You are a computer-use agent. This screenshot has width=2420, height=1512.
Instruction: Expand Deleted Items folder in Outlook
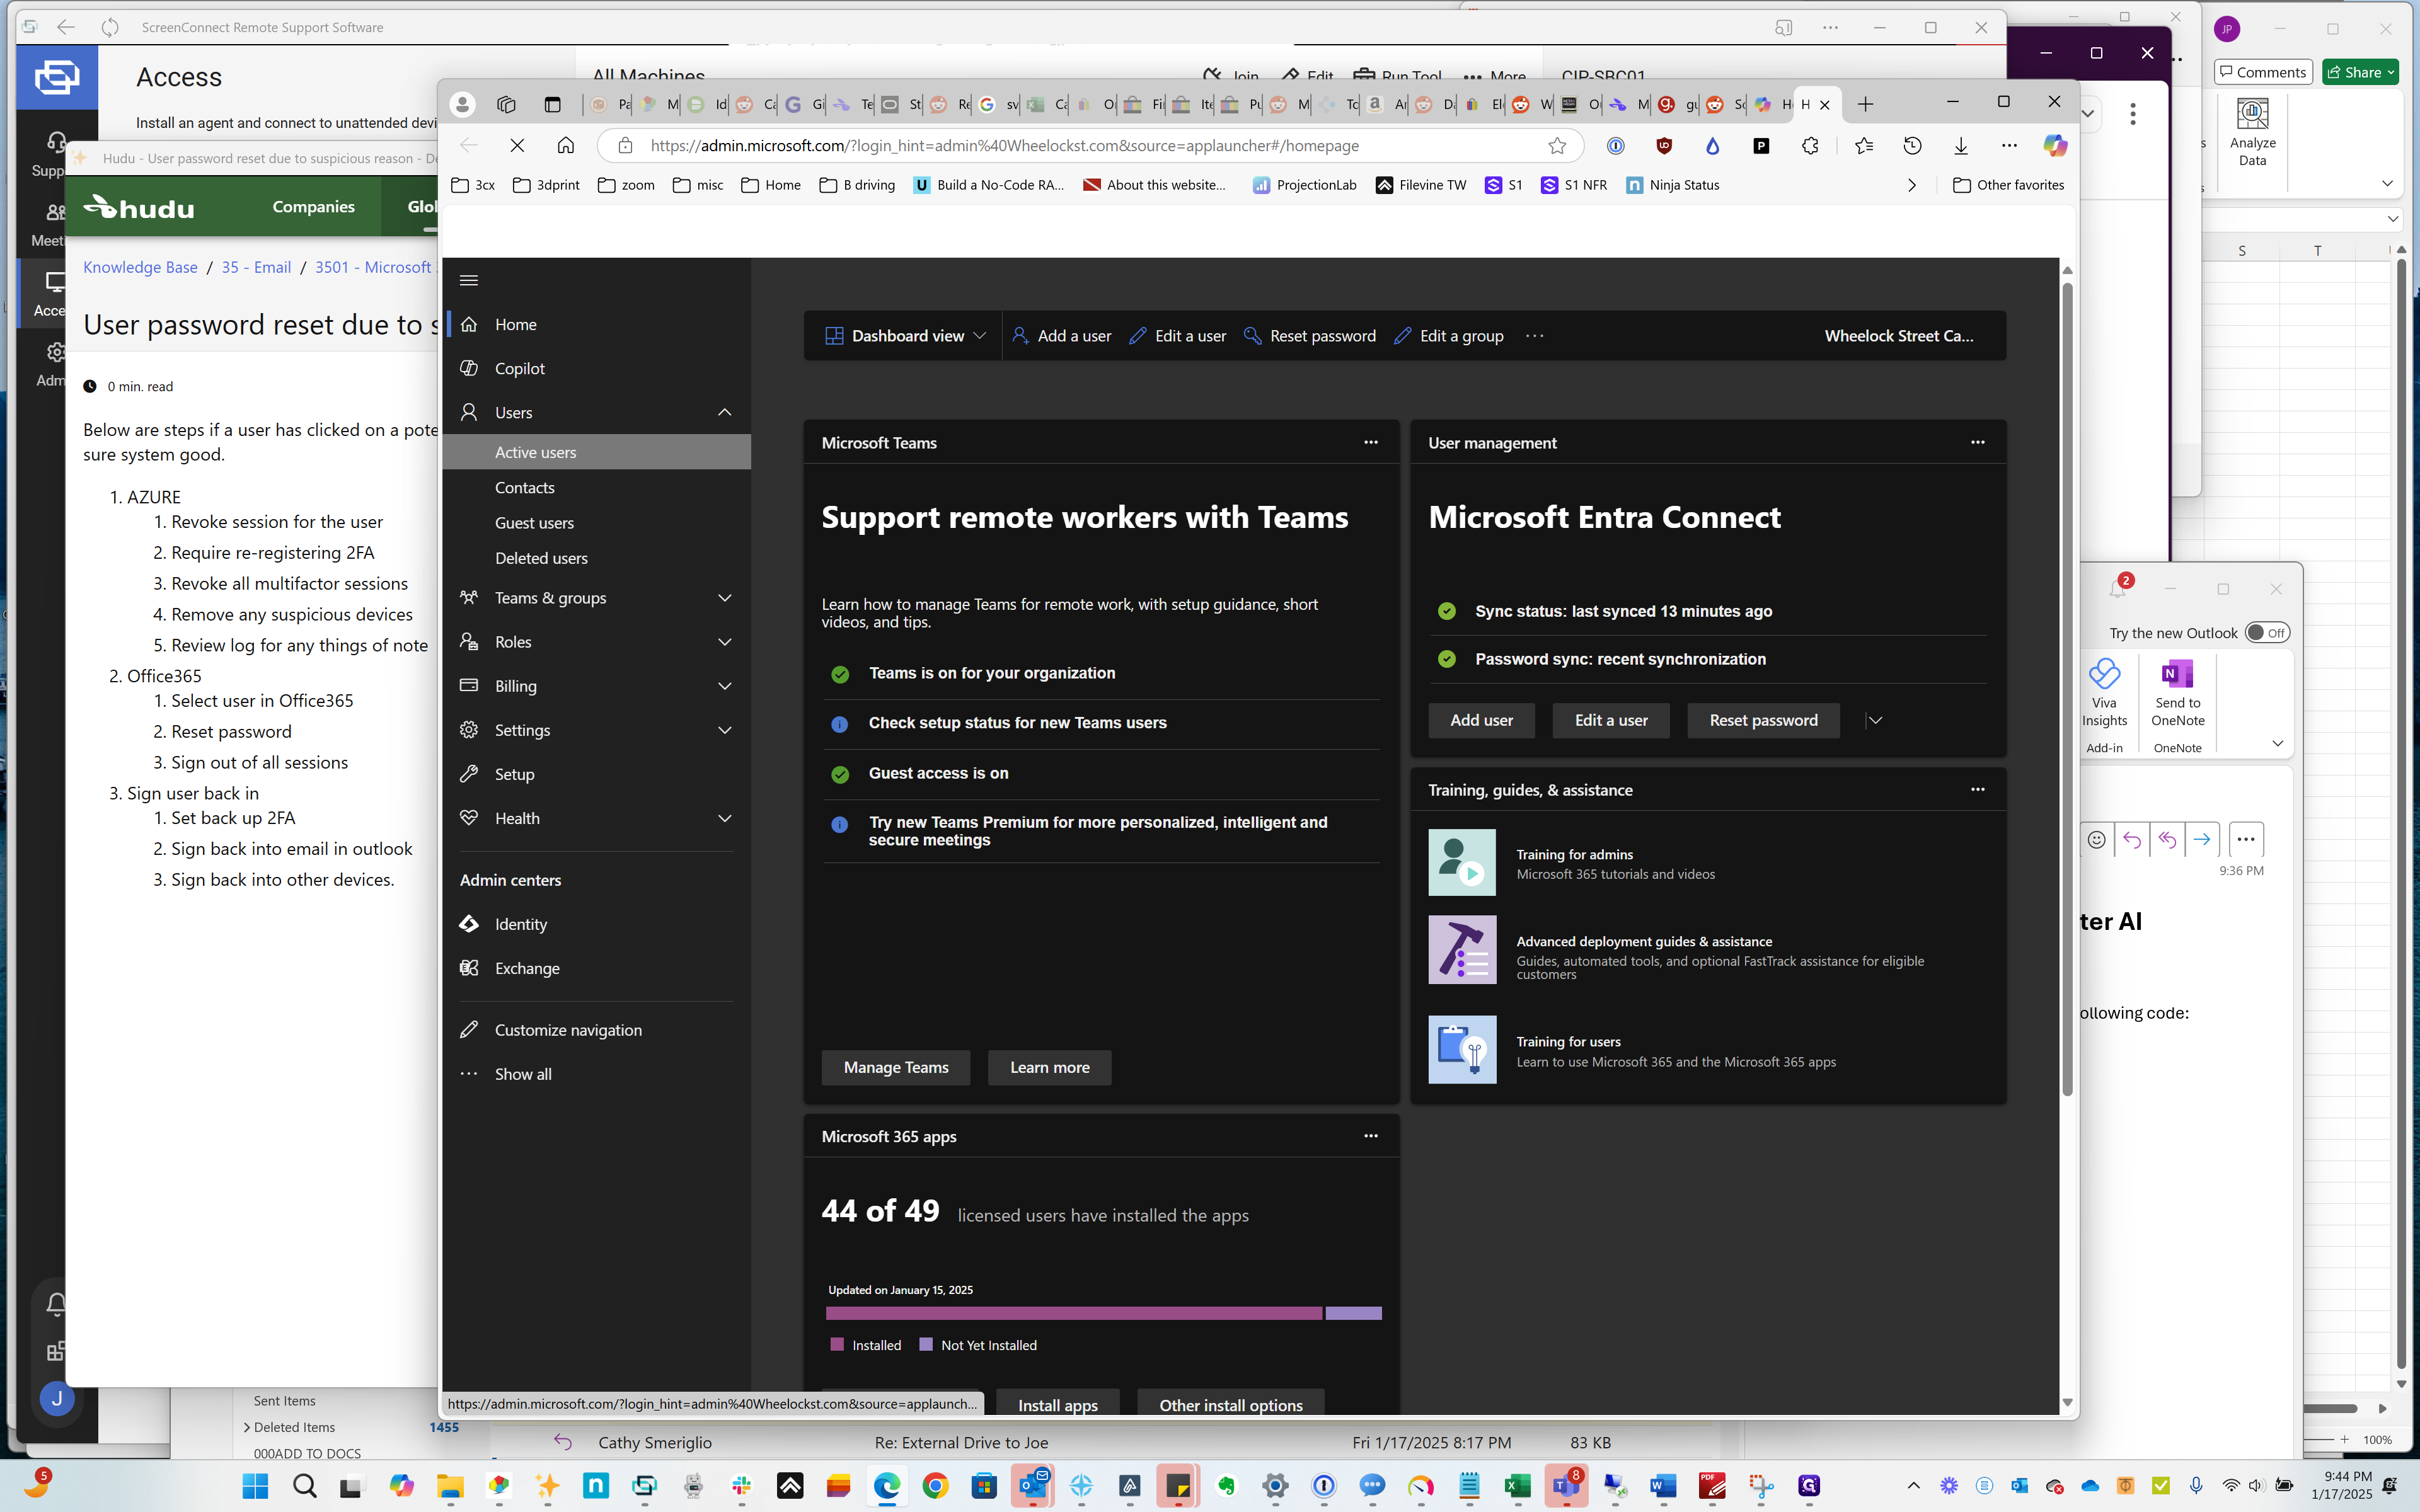[x=247, y=1427]
